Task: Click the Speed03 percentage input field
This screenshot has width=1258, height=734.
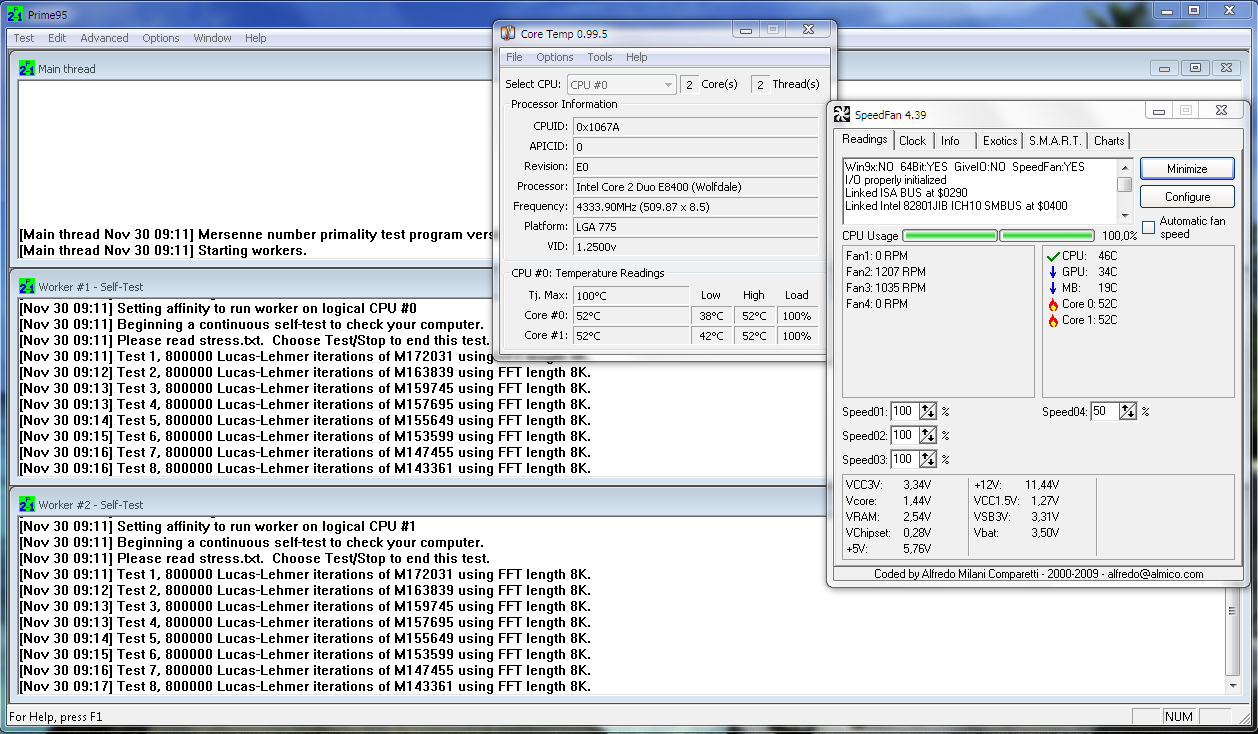Action: 904,459
